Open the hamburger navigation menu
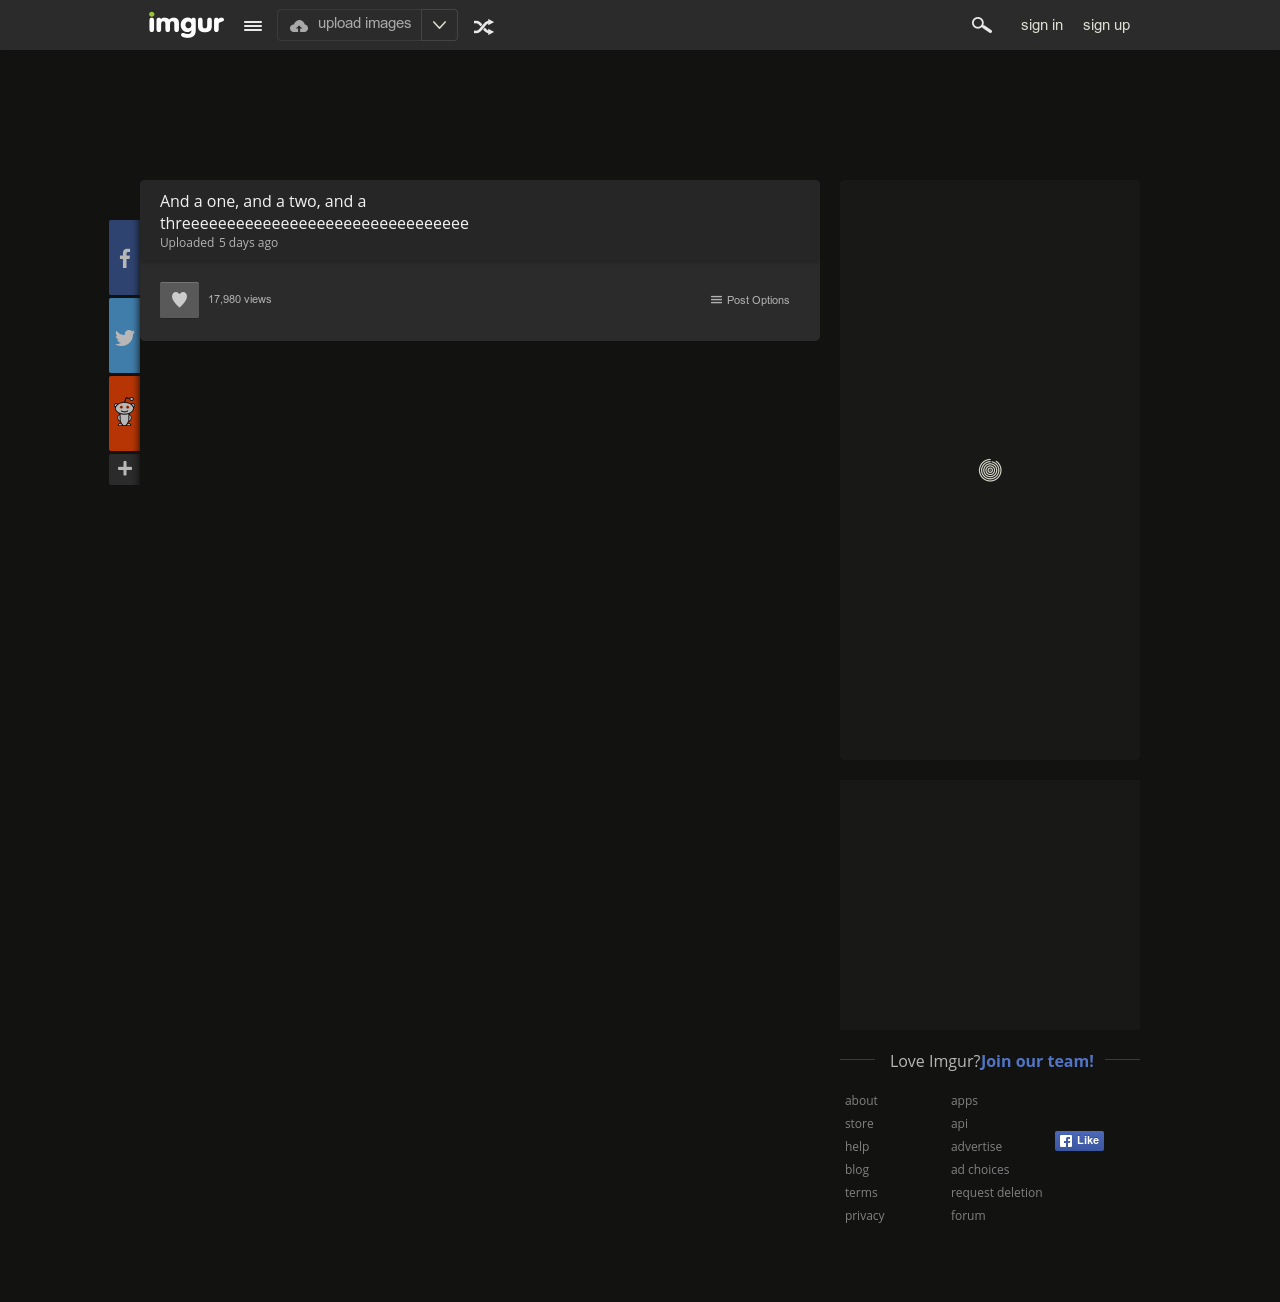This screenshot has height=1302, width=1280. click(253, 26)
